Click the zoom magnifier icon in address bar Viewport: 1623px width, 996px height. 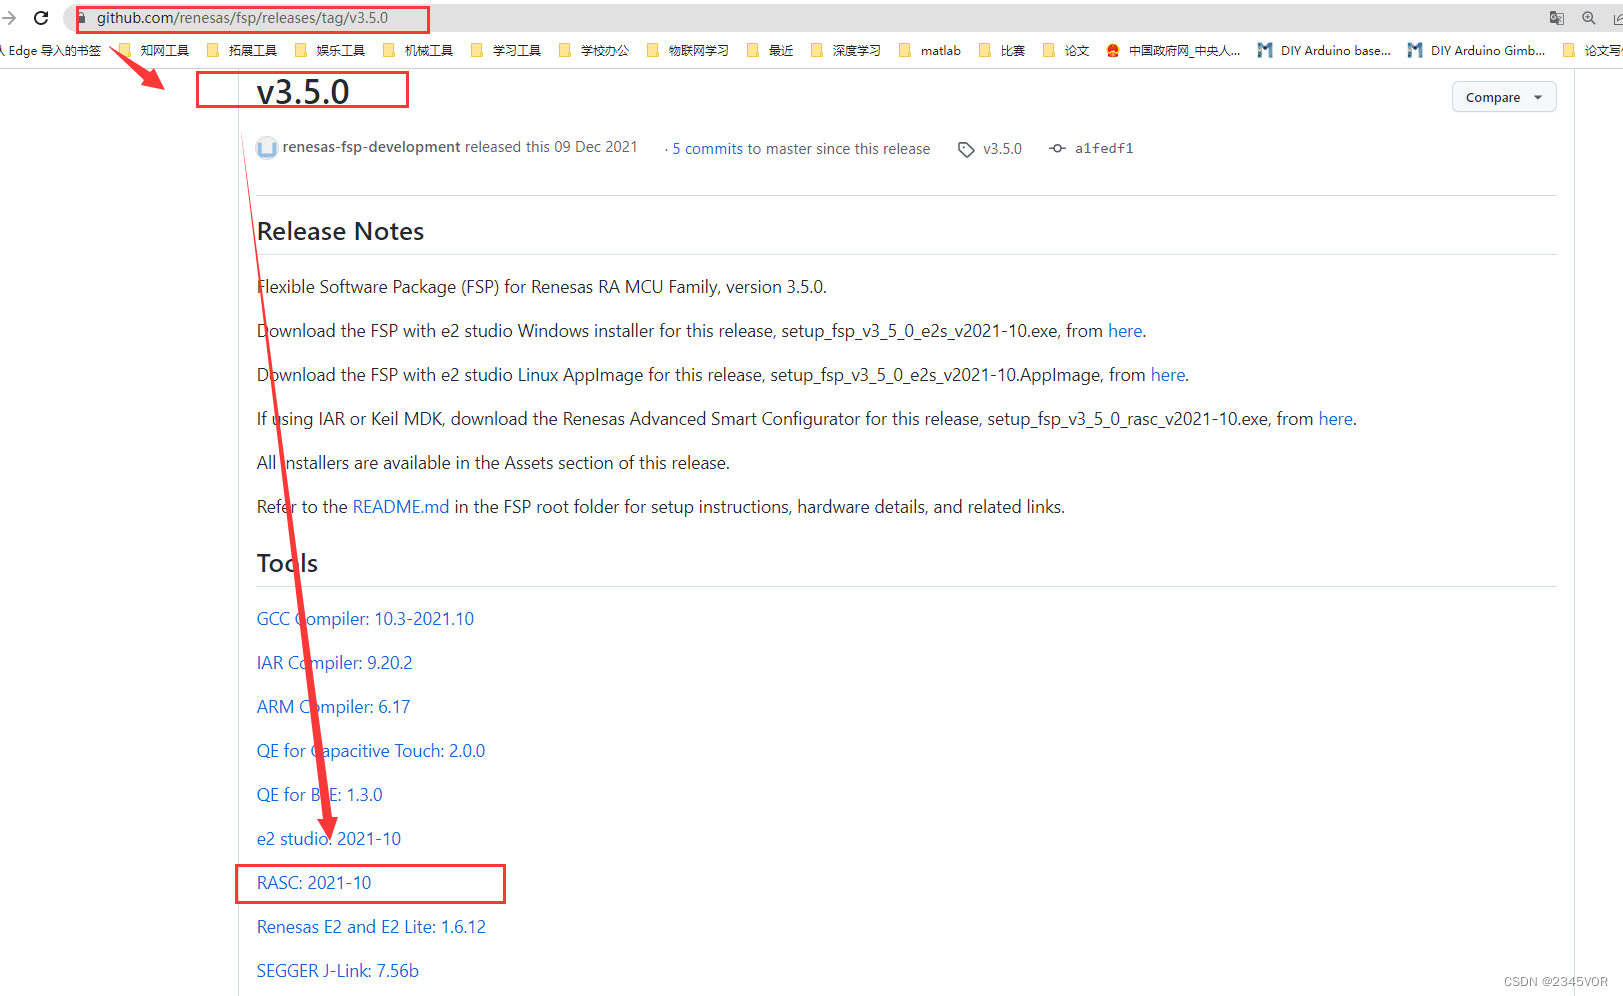[x=1589, y=18]
